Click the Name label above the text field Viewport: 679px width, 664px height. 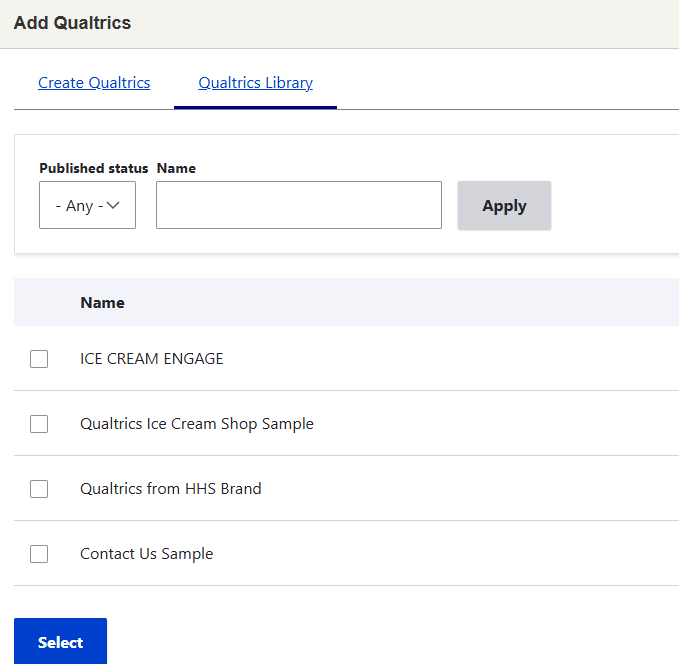click(x=176, y=168)
